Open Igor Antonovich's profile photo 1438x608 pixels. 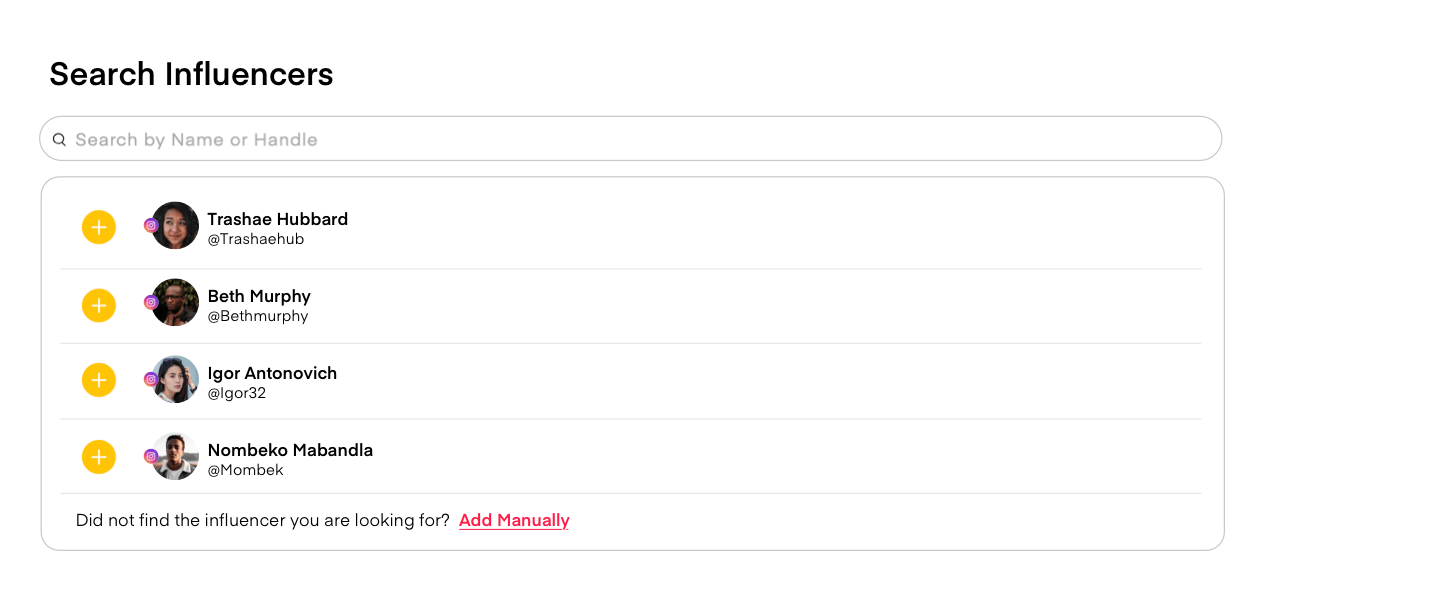click(x=175, y=379)
